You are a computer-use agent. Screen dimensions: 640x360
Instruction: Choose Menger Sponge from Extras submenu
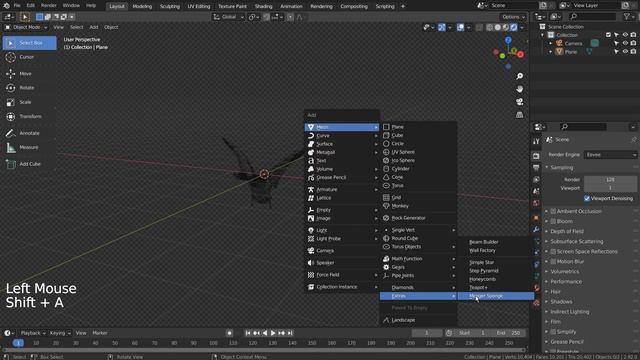(x=496, y=296)
